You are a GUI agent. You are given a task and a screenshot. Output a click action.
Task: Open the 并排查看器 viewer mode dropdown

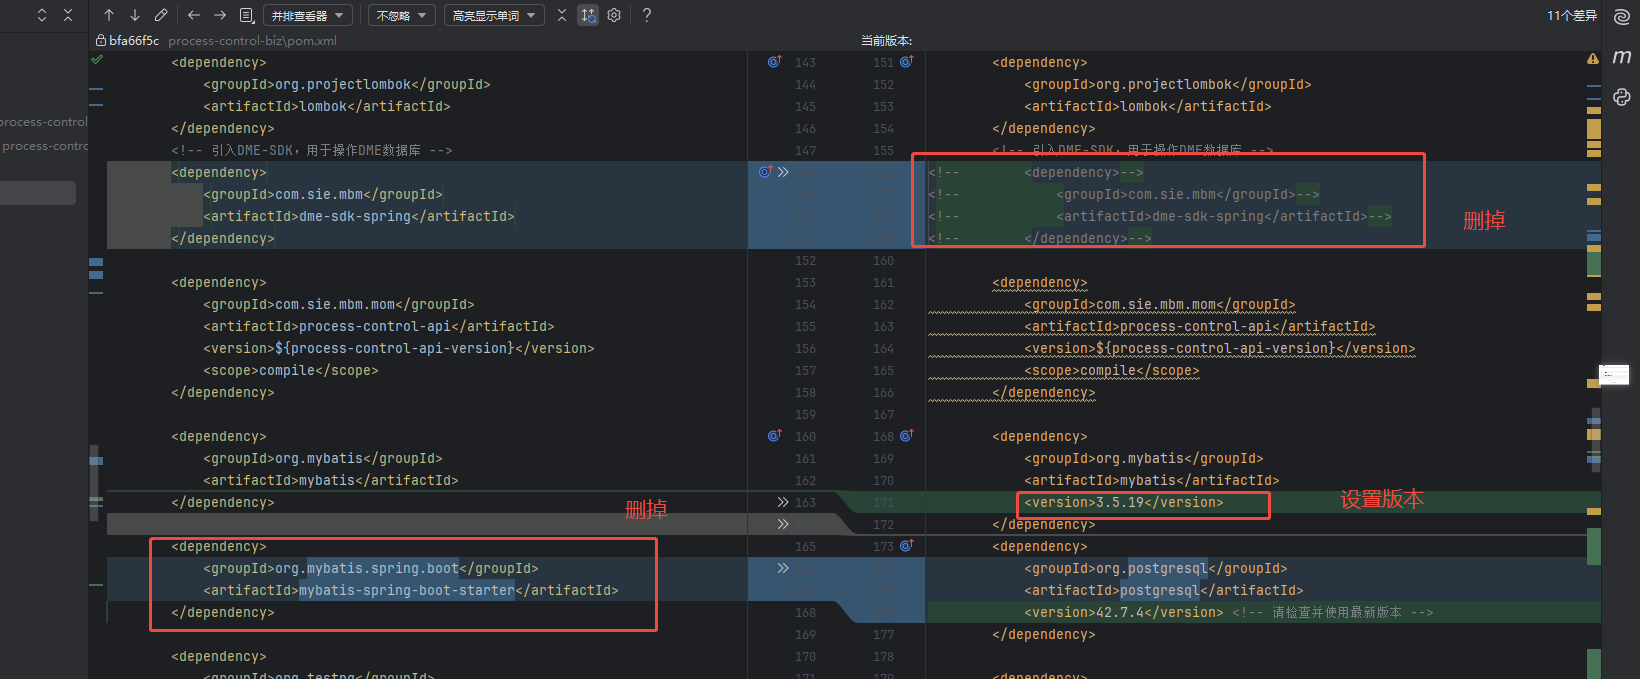coord(307,15)
